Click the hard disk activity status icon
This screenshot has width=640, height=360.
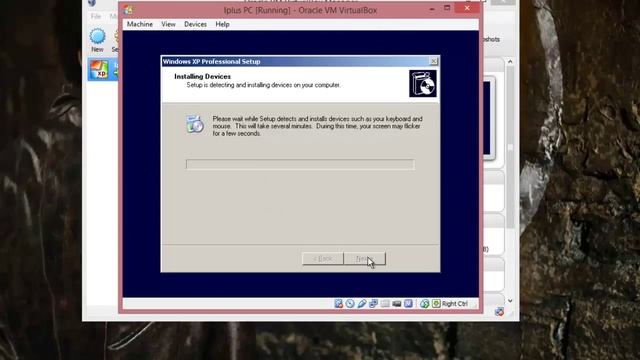coord(338,304)
